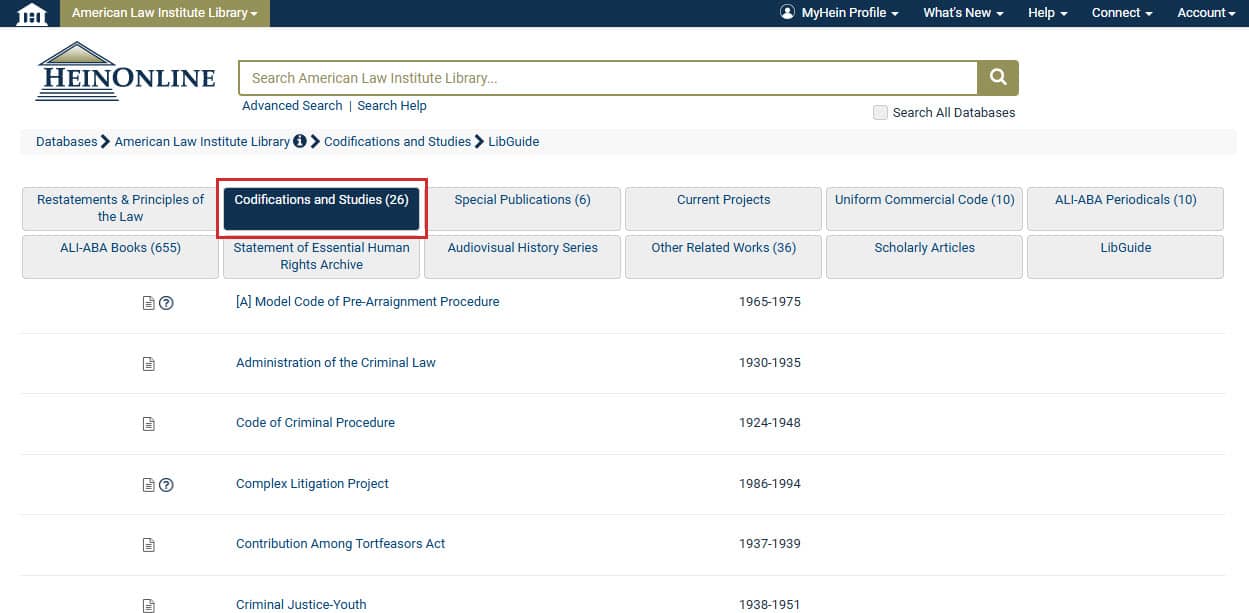The image size is (1249, 613).
Task: Click help icon next to Model Code of Pre-Arraignment Procedure
Action: coord(165,302)
